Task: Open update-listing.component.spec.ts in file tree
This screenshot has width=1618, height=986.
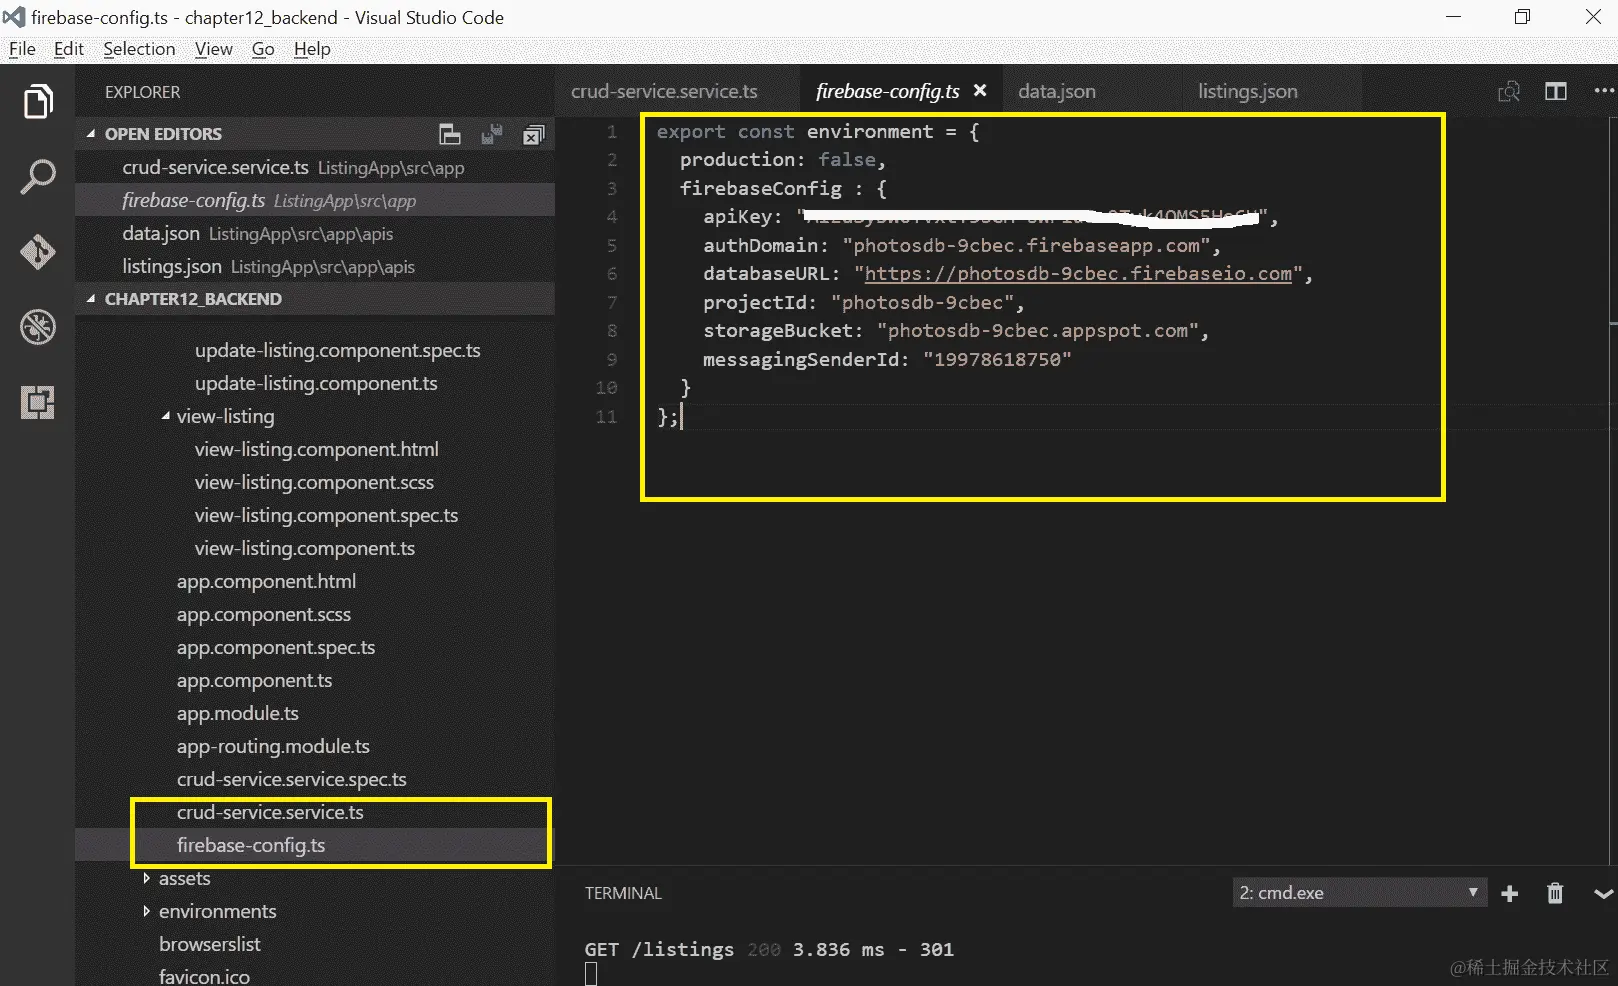Action: 337,350
